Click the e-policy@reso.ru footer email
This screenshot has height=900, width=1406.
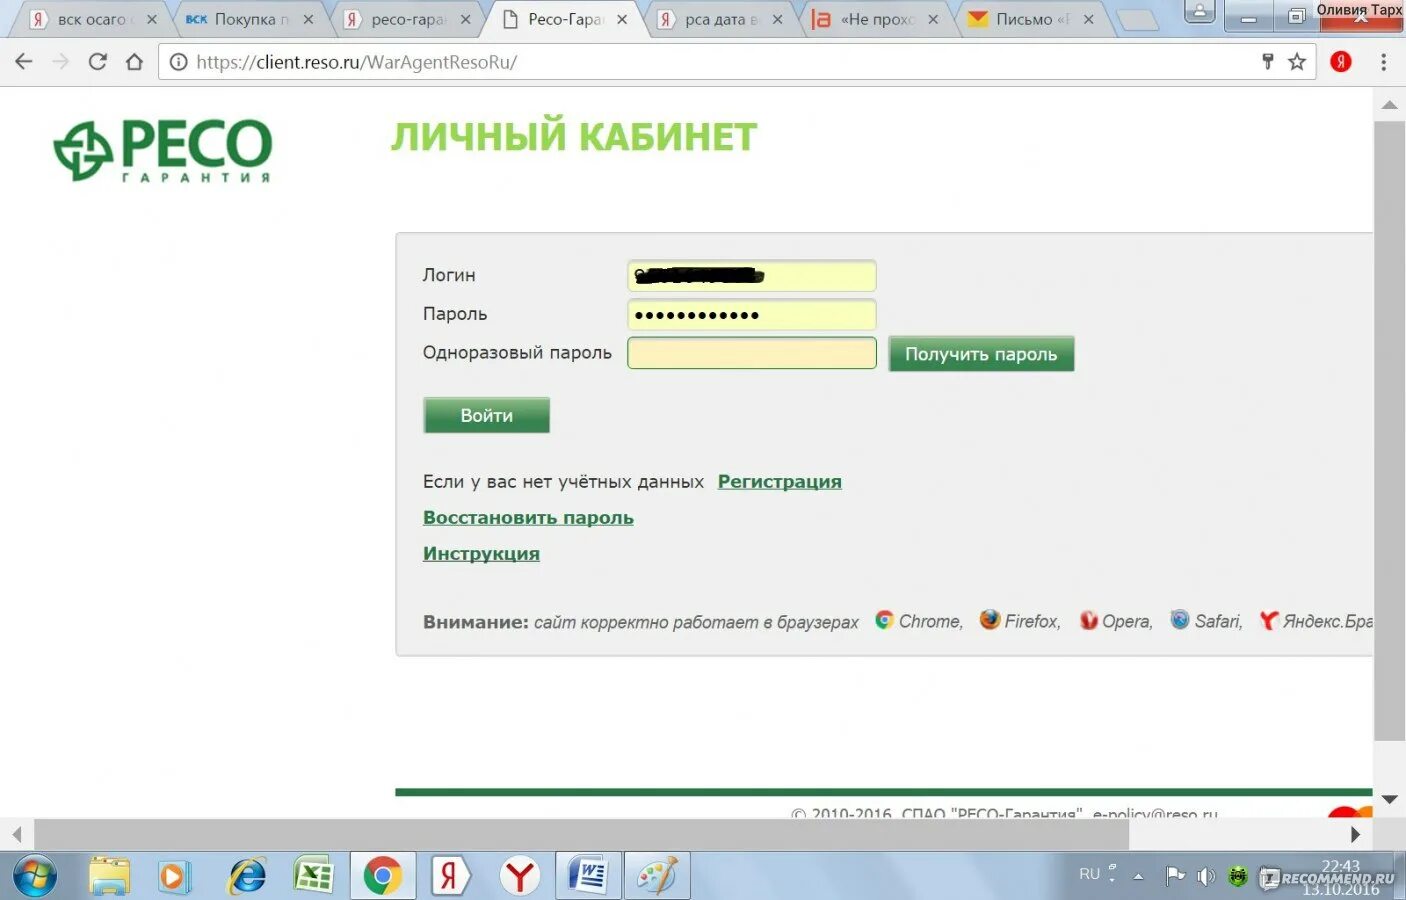click(1155, 813)
